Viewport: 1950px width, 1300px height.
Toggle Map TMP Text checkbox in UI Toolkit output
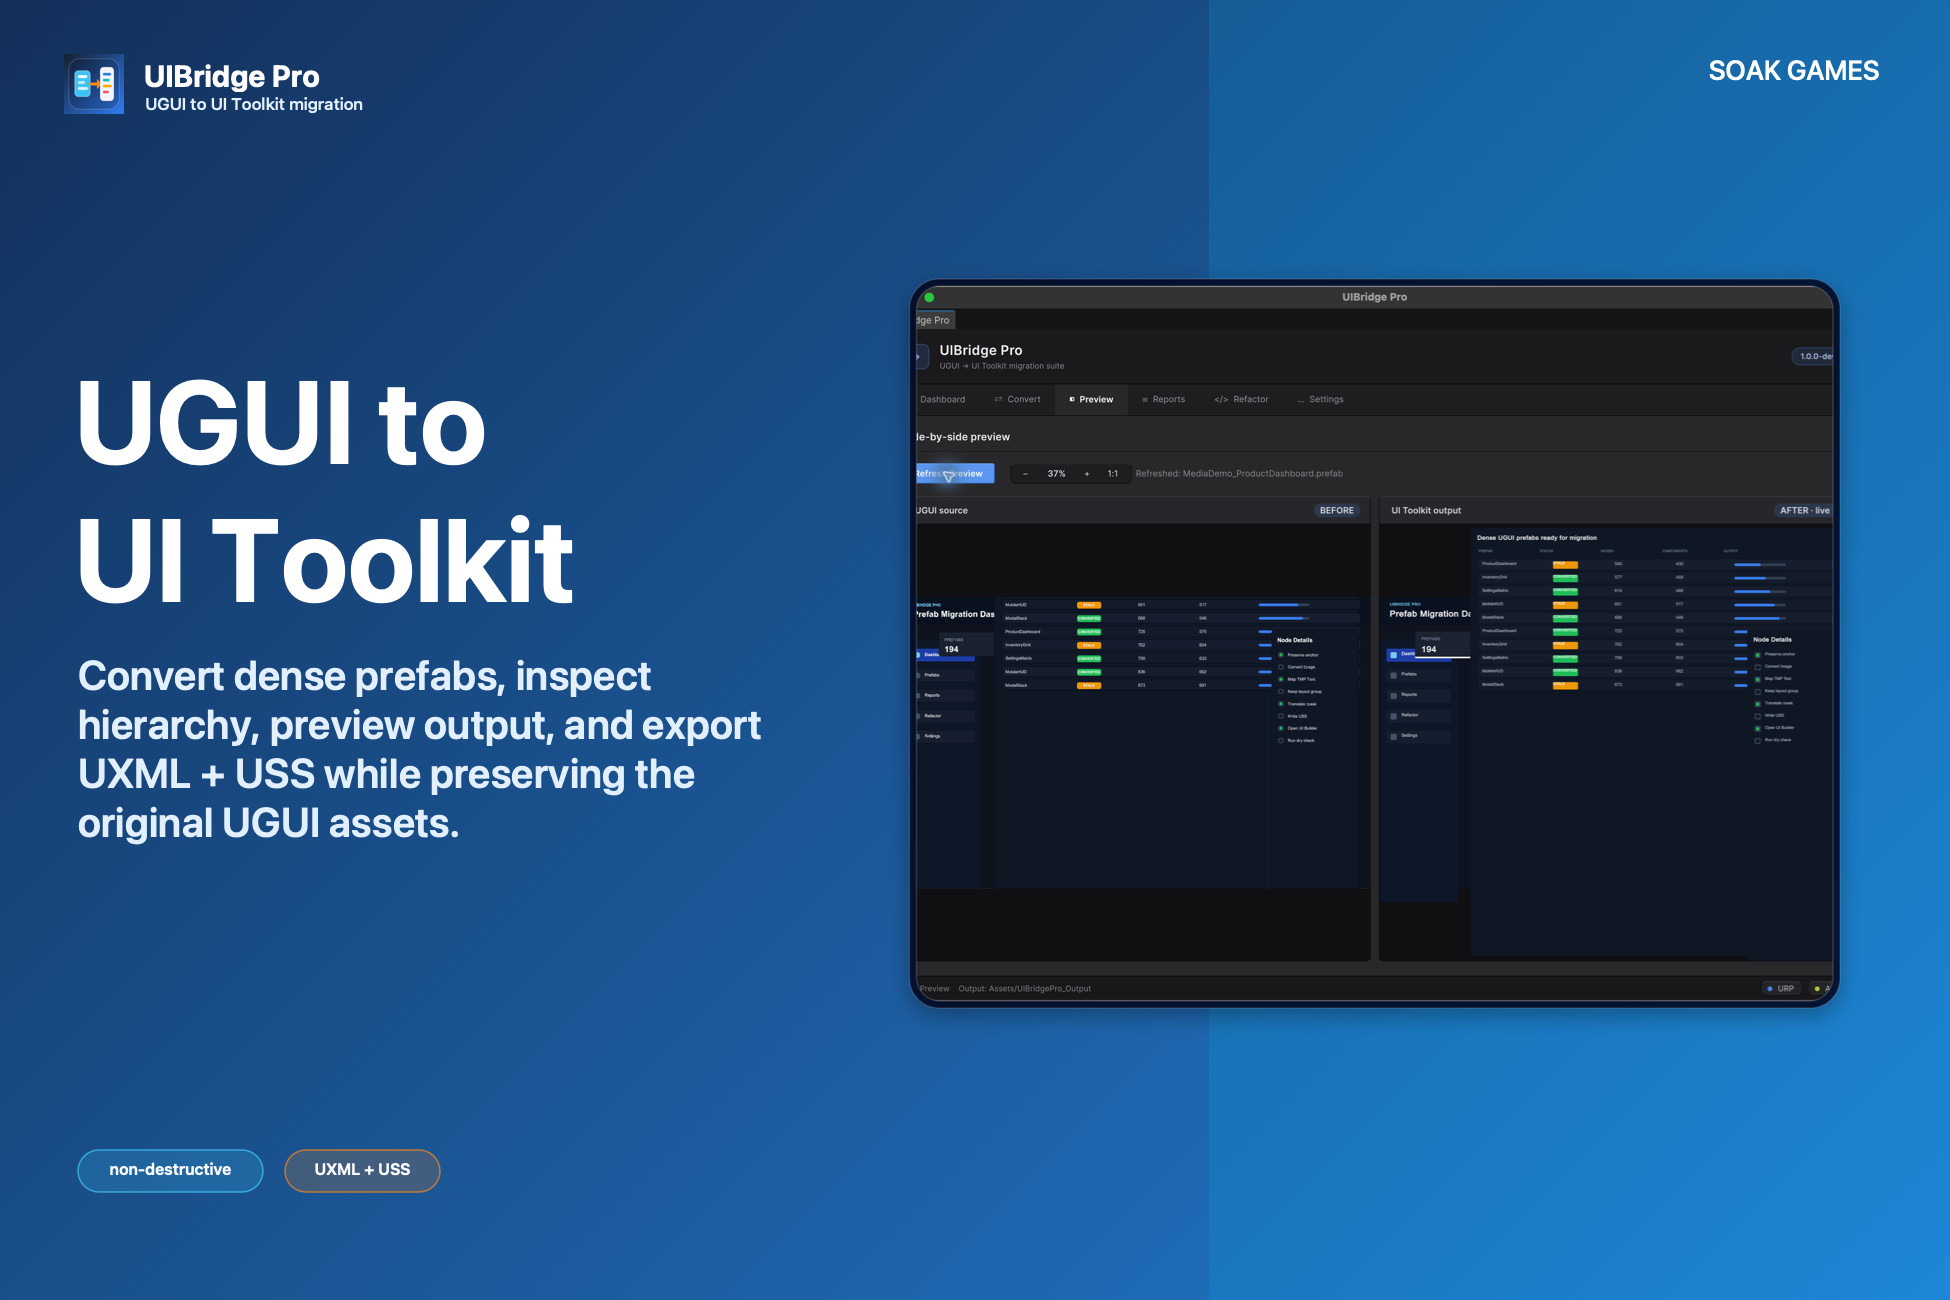1758,679
